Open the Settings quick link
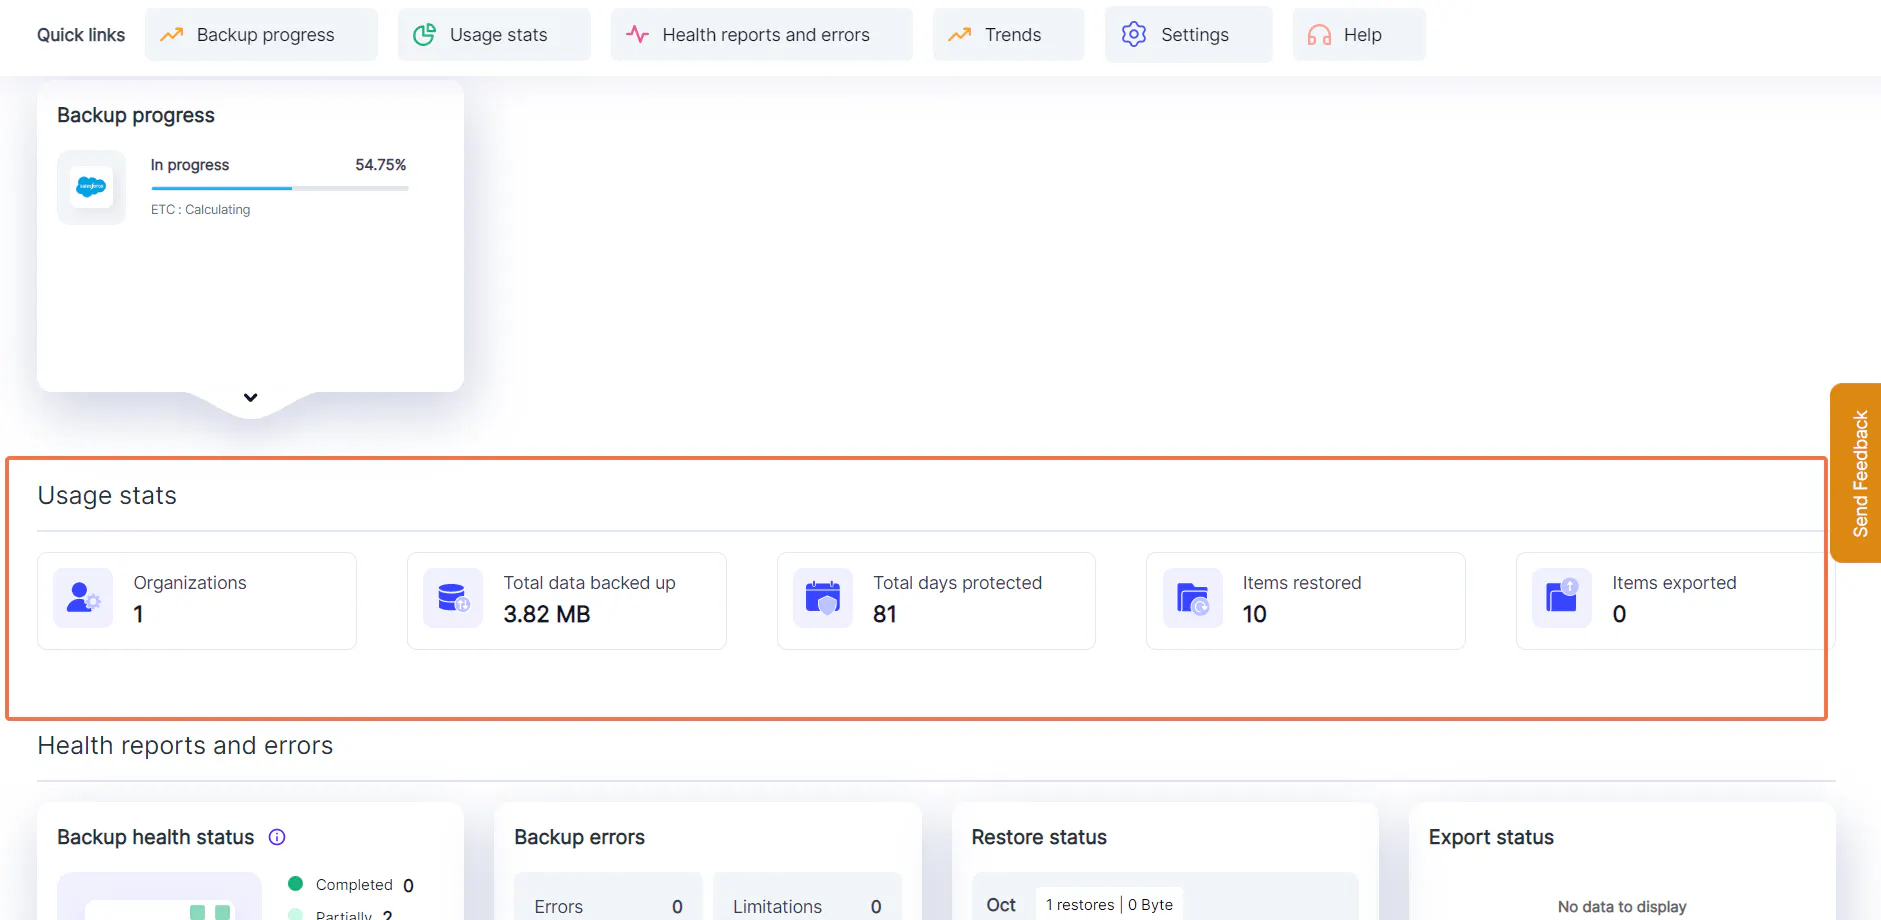 pos(1188,35)
